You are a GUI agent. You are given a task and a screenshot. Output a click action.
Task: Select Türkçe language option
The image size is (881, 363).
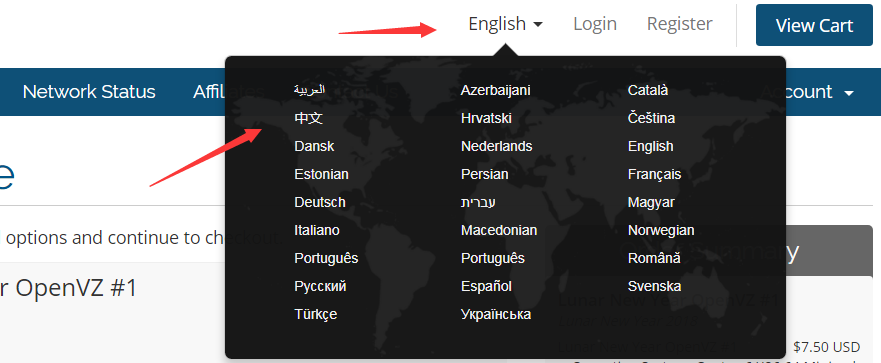click(x=316, y=315)
